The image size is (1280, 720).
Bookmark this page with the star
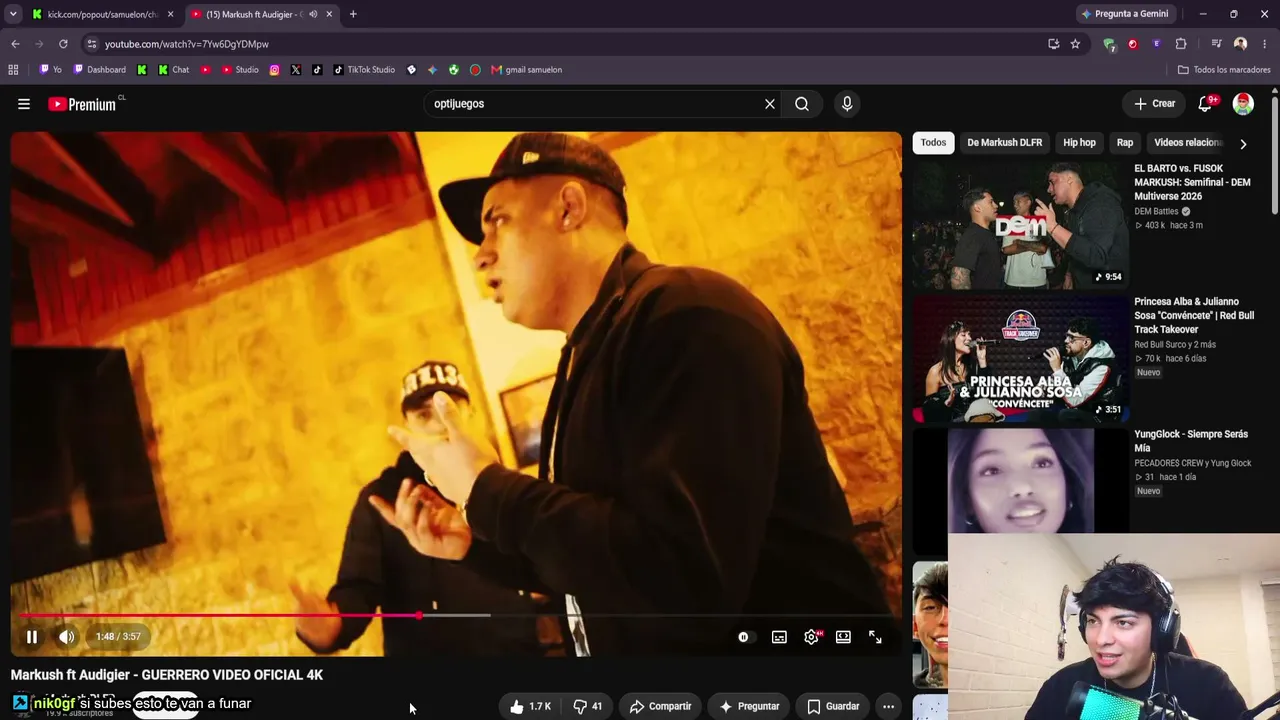pos(1075,44)
